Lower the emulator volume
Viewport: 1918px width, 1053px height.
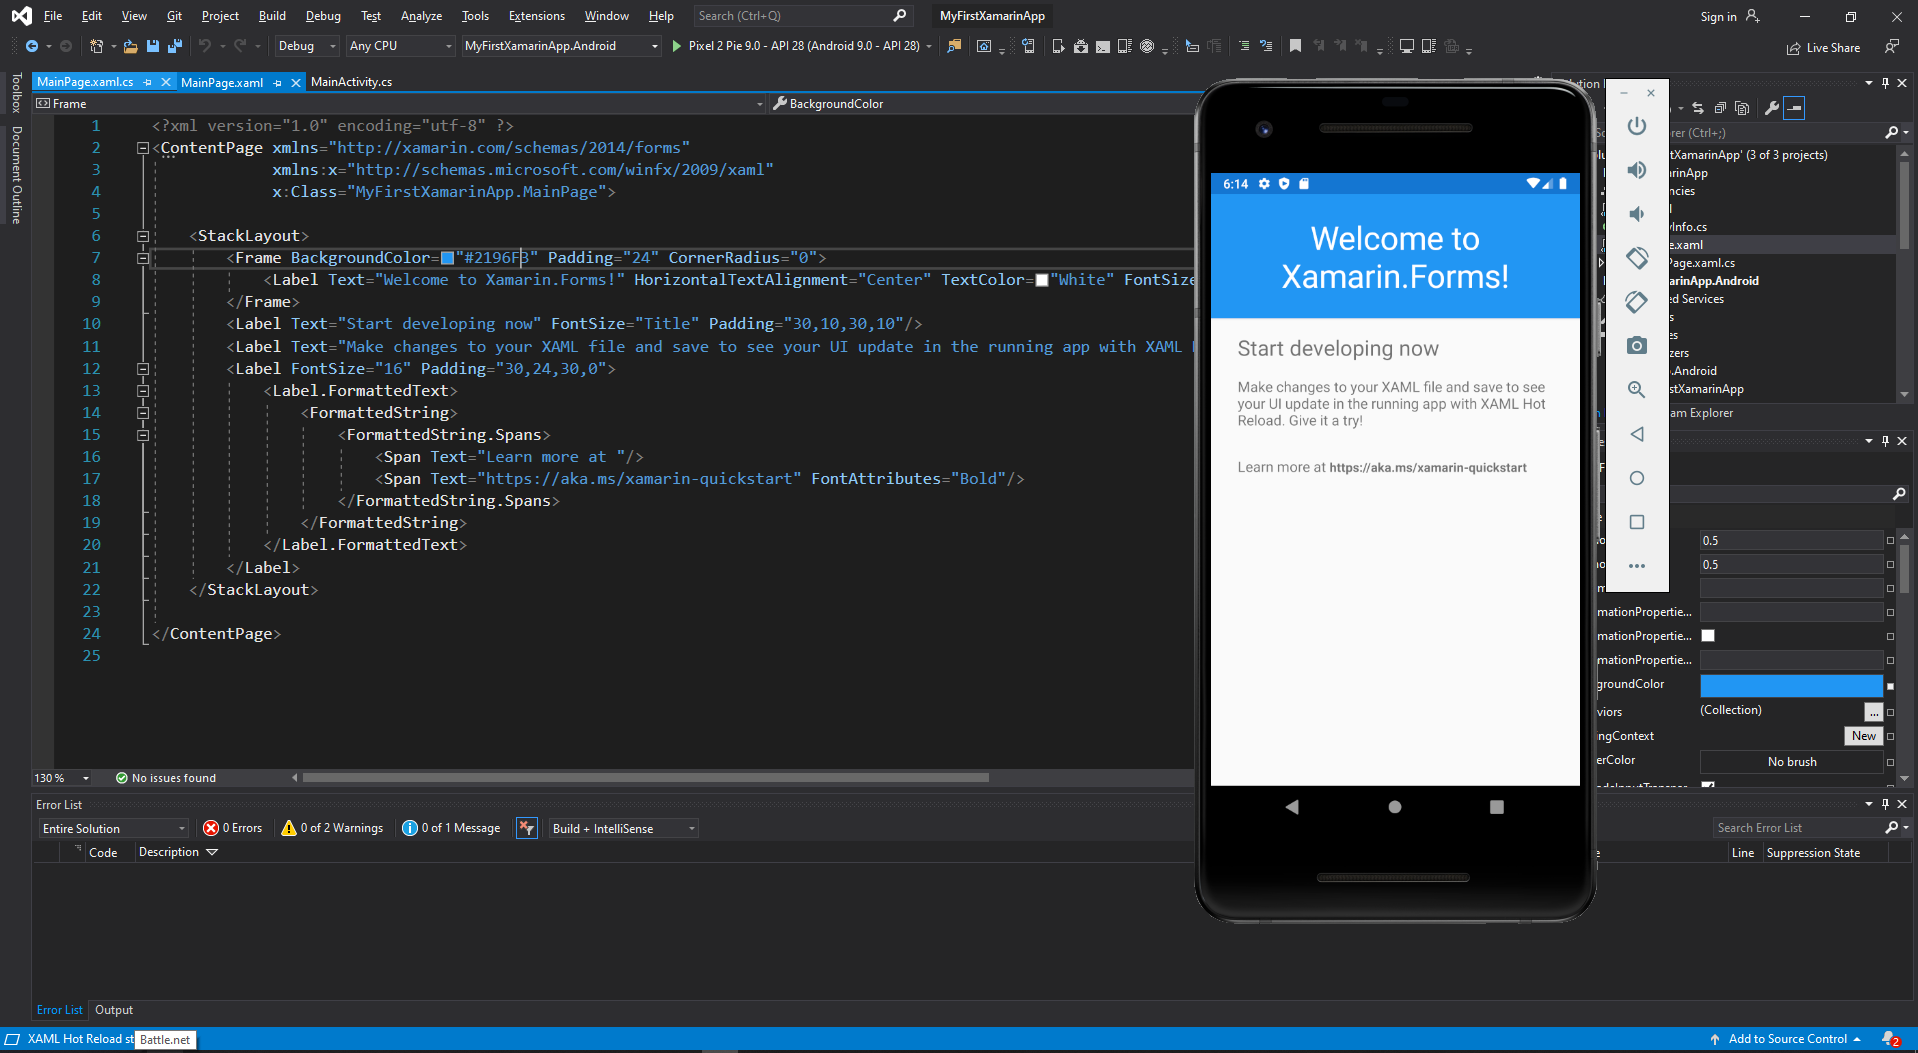pos(1636,214)
